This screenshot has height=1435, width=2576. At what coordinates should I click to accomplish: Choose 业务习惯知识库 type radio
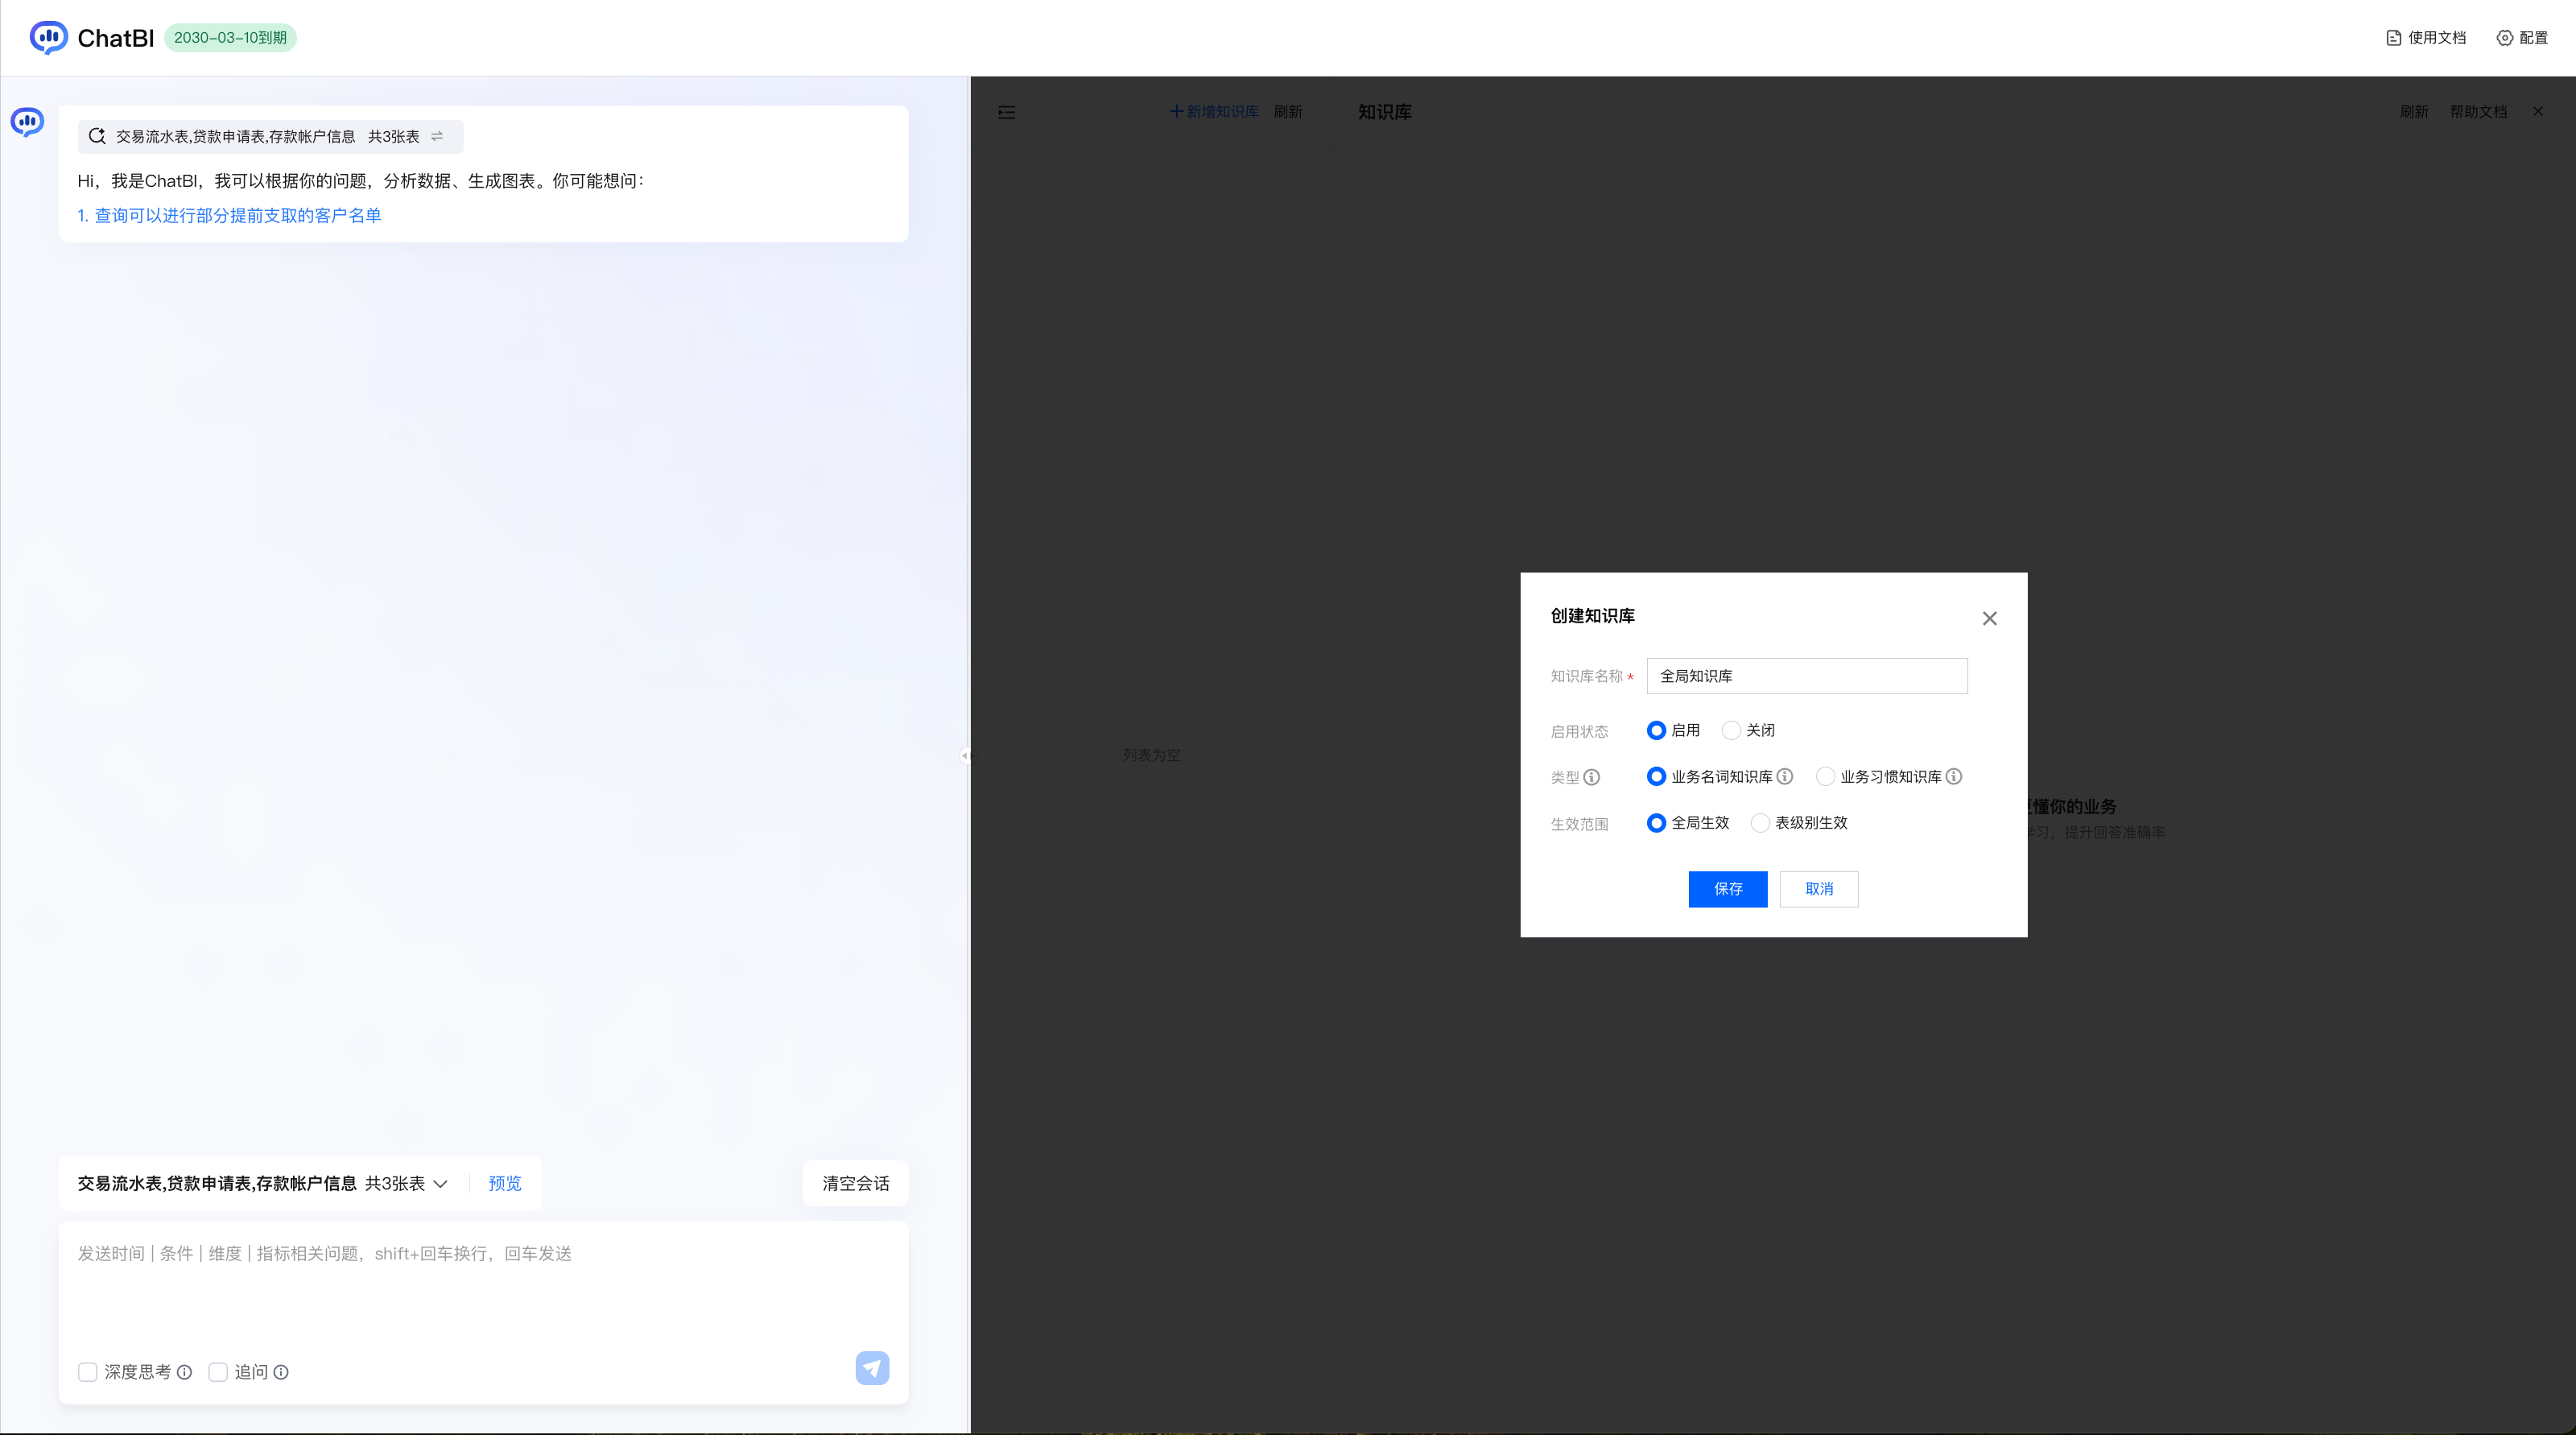pyautogui.click(x=1825, y=776)
